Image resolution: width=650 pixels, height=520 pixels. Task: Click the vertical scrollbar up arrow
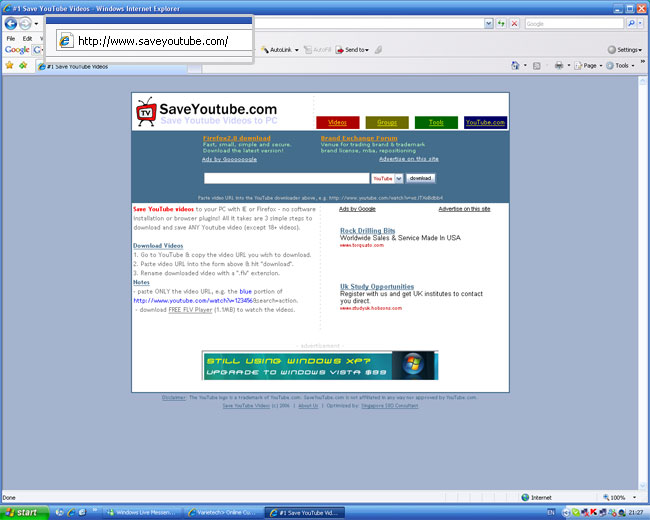point(643,80)
